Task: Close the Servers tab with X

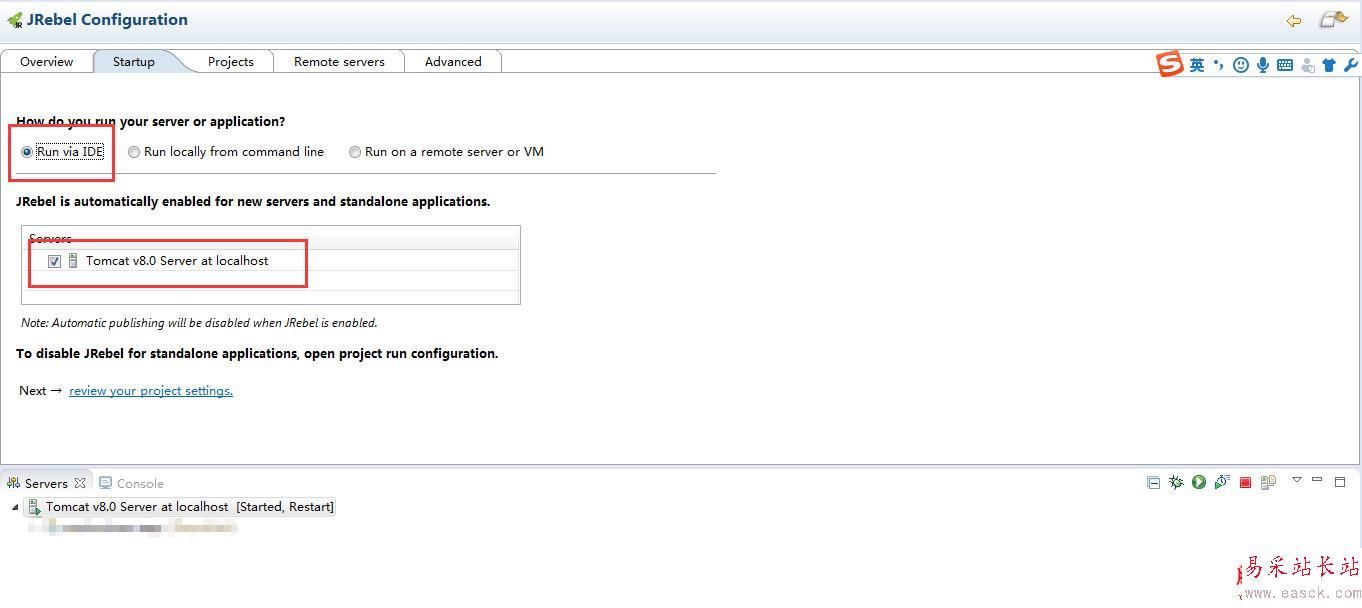Action: pyautogui.click(x=80, y=483)
